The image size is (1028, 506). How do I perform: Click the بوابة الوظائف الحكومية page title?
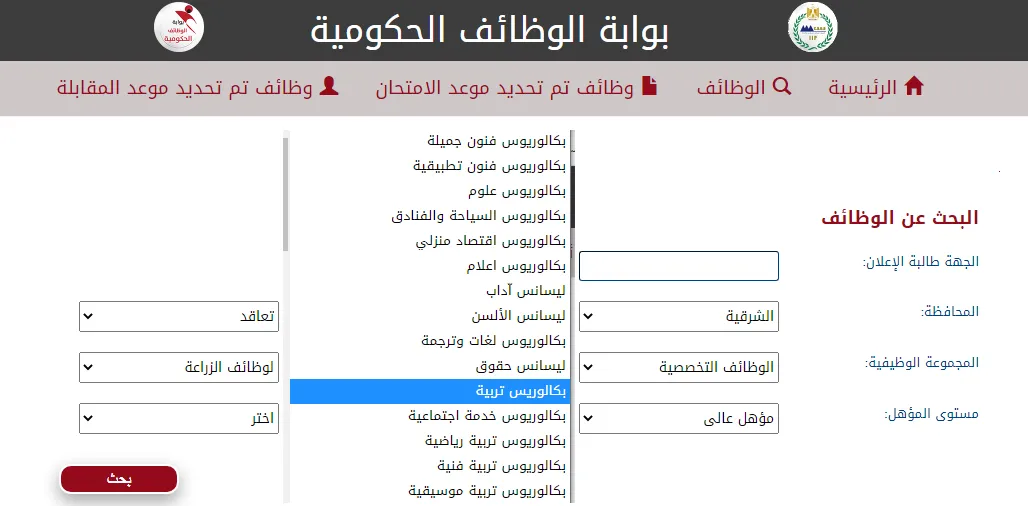pos(489,31)
